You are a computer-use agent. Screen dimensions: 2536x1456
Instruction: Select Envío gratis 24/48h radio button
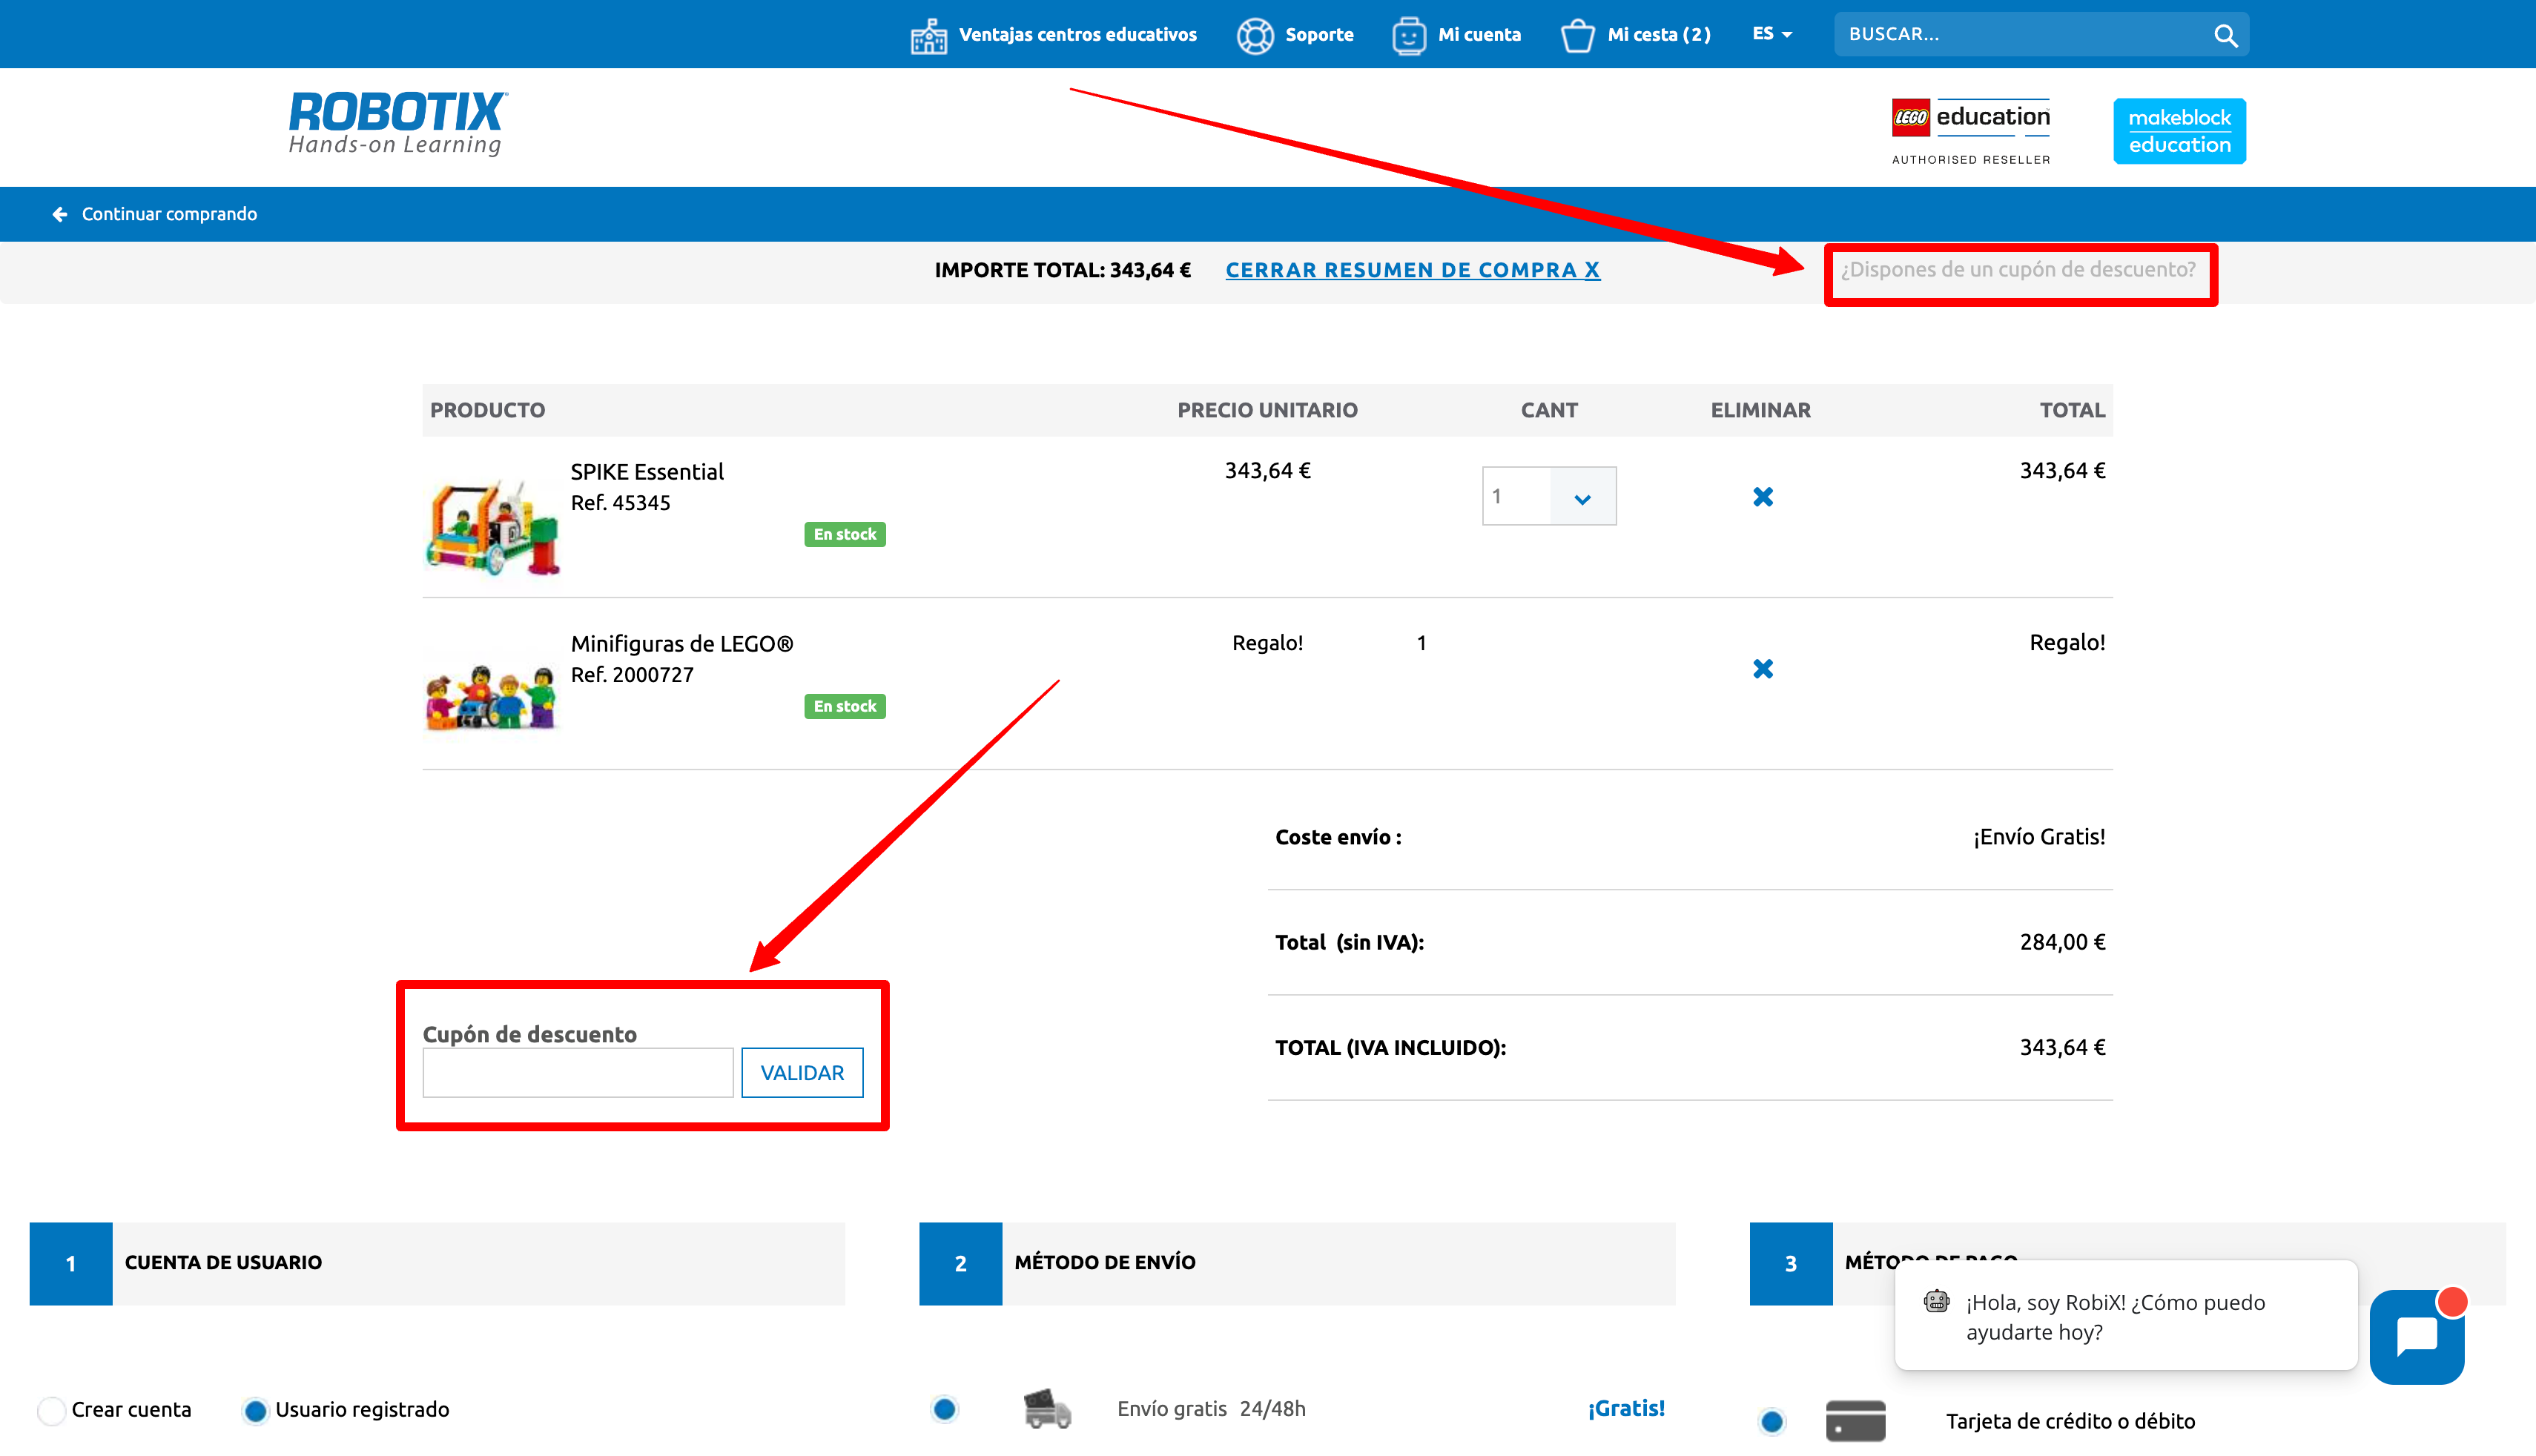pyautogui.click(x=944, y=1409)
